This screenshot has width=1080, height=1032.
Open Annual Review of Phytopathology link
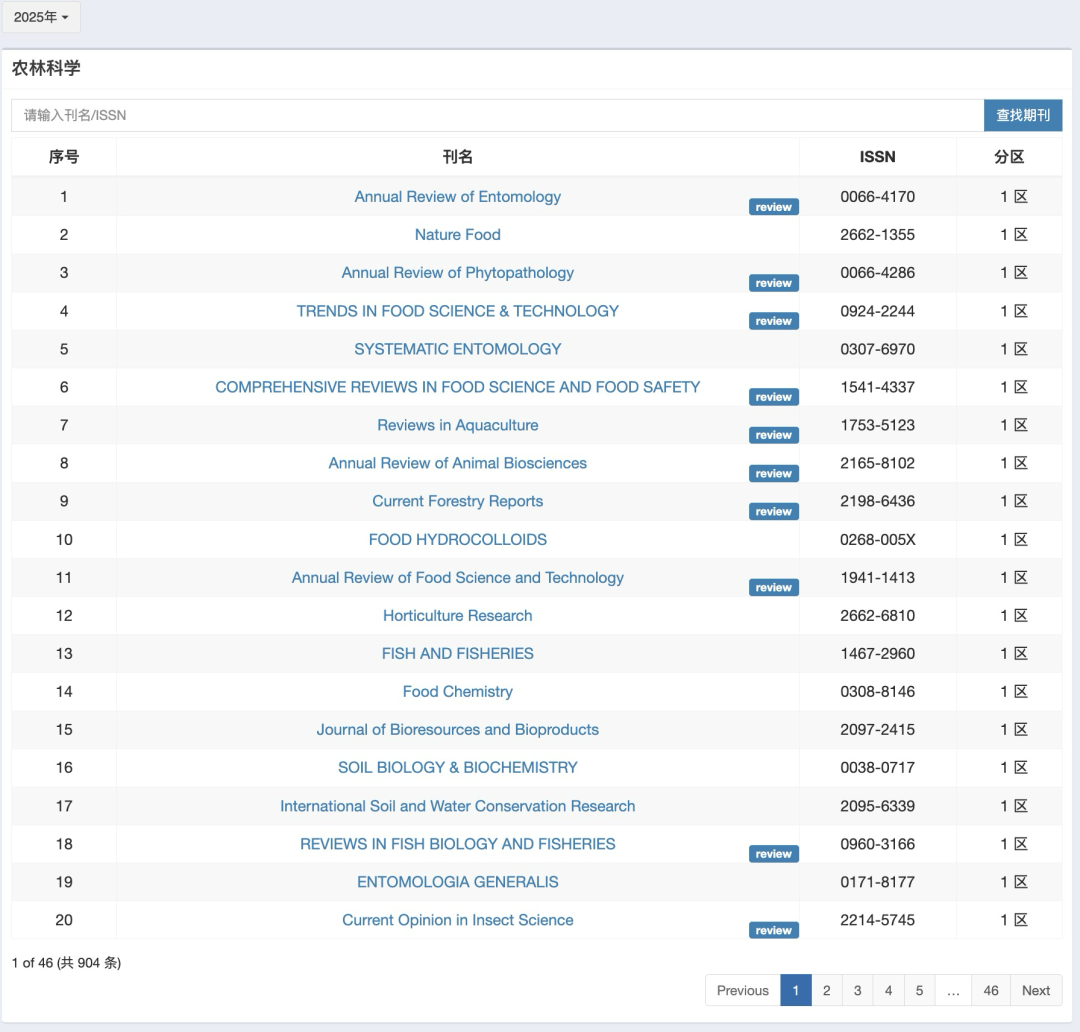(457, 273)
